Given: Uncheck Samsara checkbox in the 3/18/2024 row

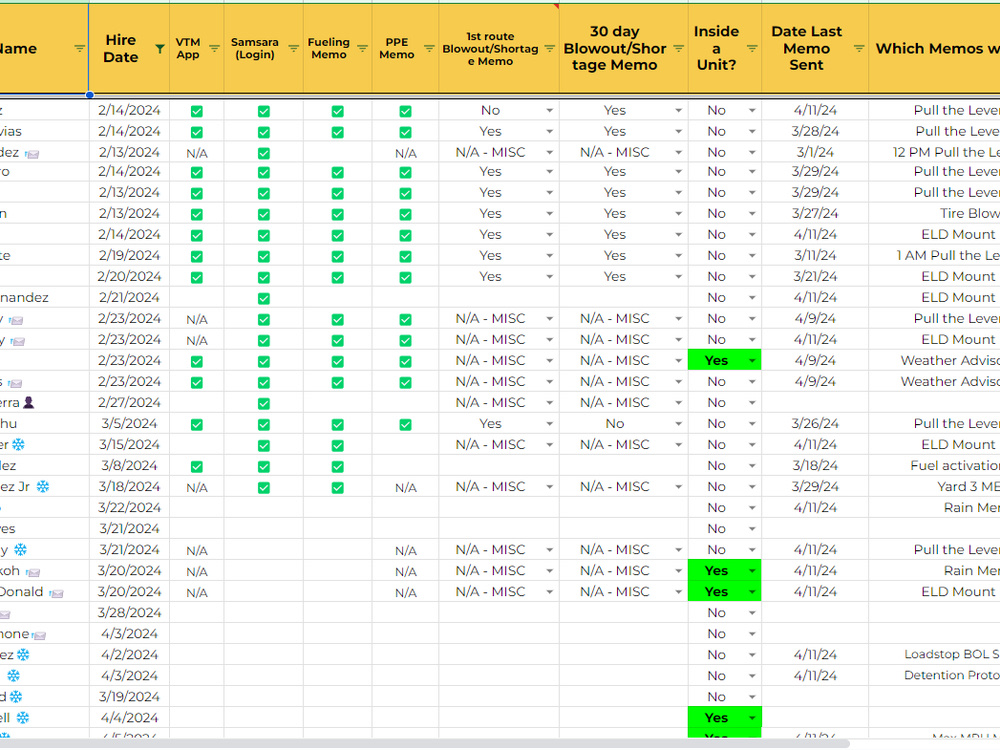Looking at the screenshot, I should click(263, 488).
